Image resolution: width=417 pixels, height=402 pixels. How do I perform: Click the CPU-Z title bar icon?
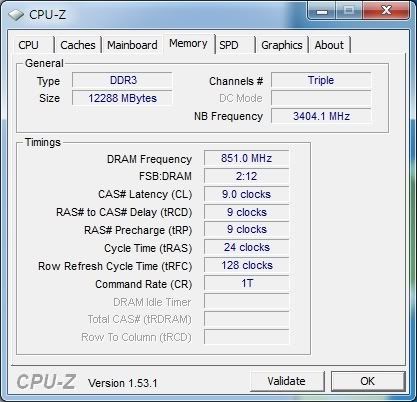point(16,15)
